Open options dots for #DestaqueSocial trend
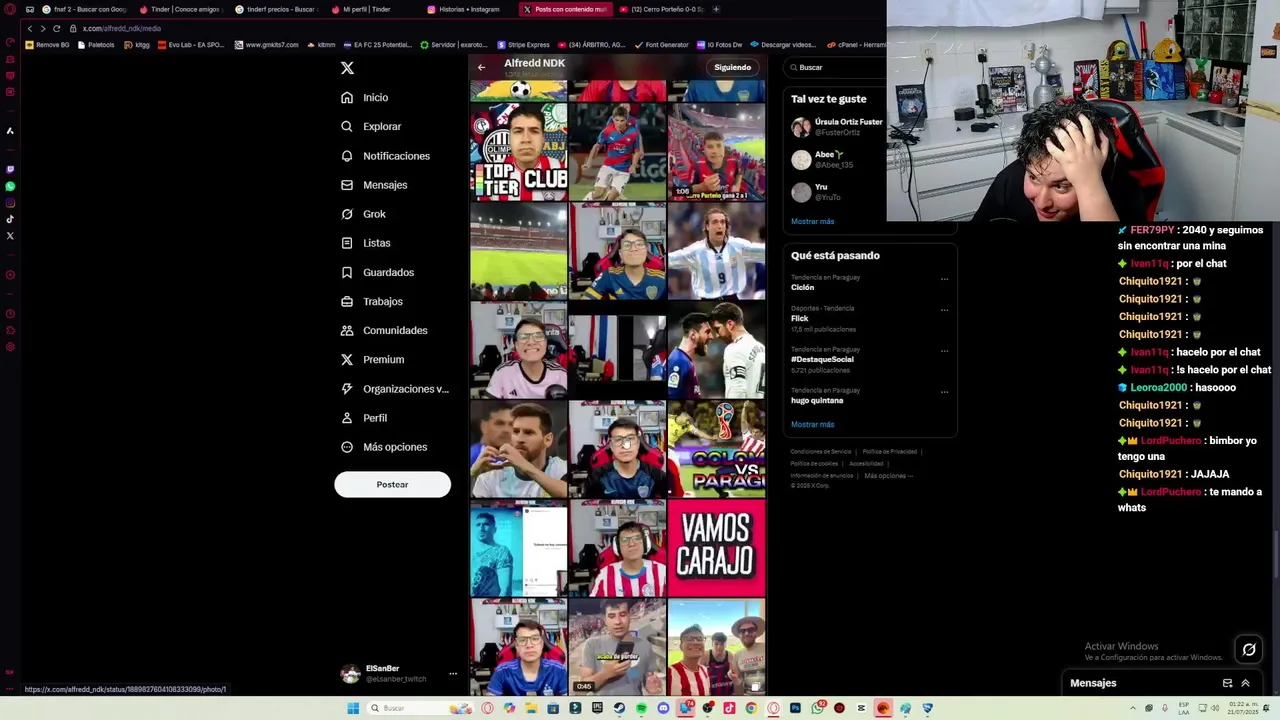1280x720 pixels. [944, 352]
